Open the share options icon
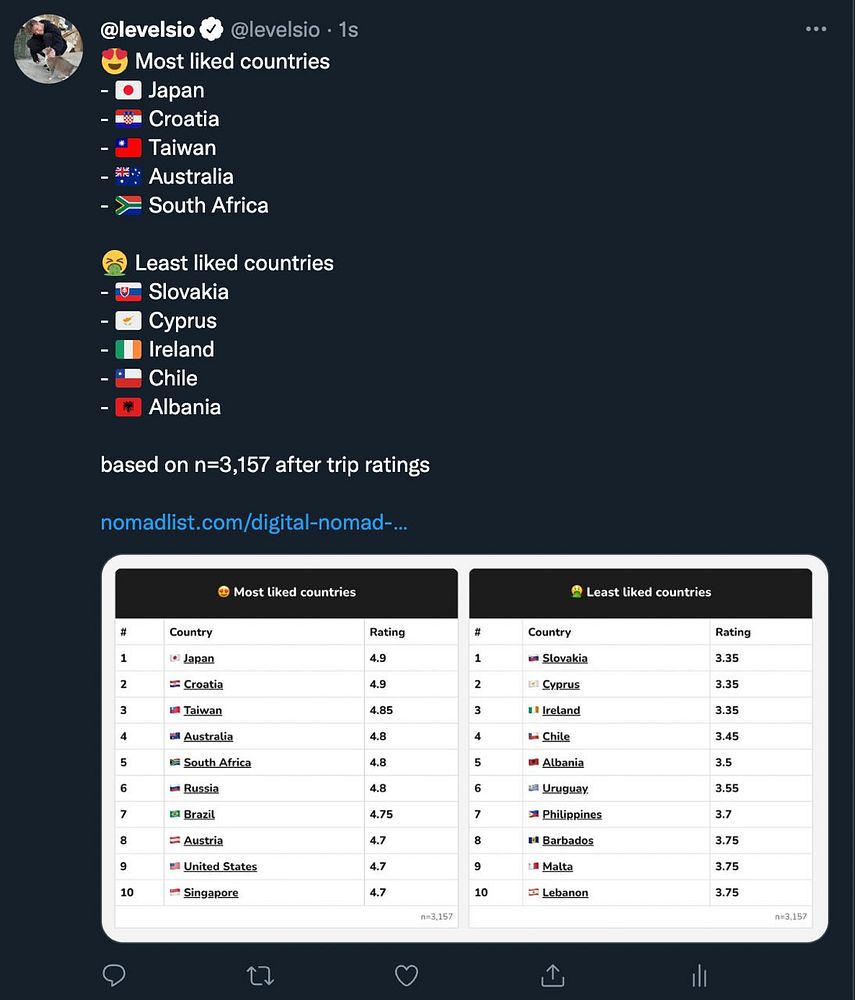855x1000 pixels. pos(552,975)
